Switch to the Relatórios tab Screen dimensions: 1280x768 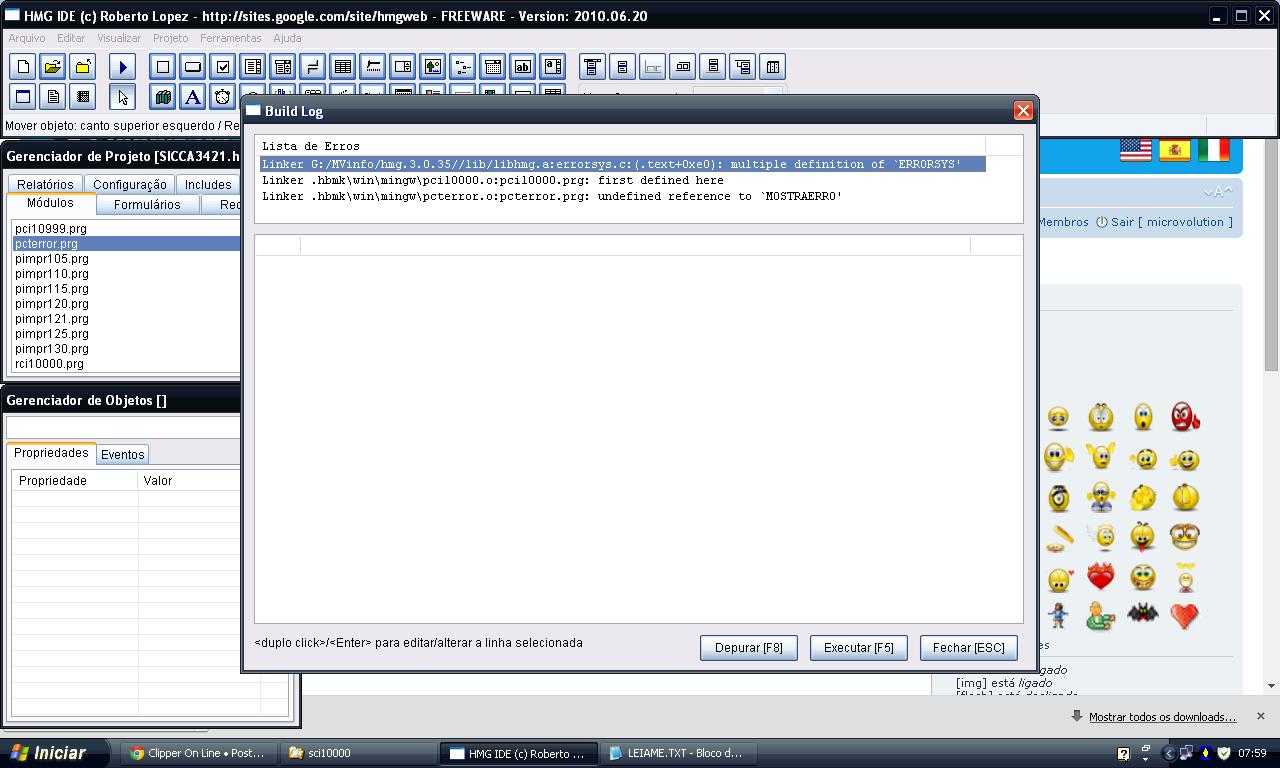coord(45,184)
